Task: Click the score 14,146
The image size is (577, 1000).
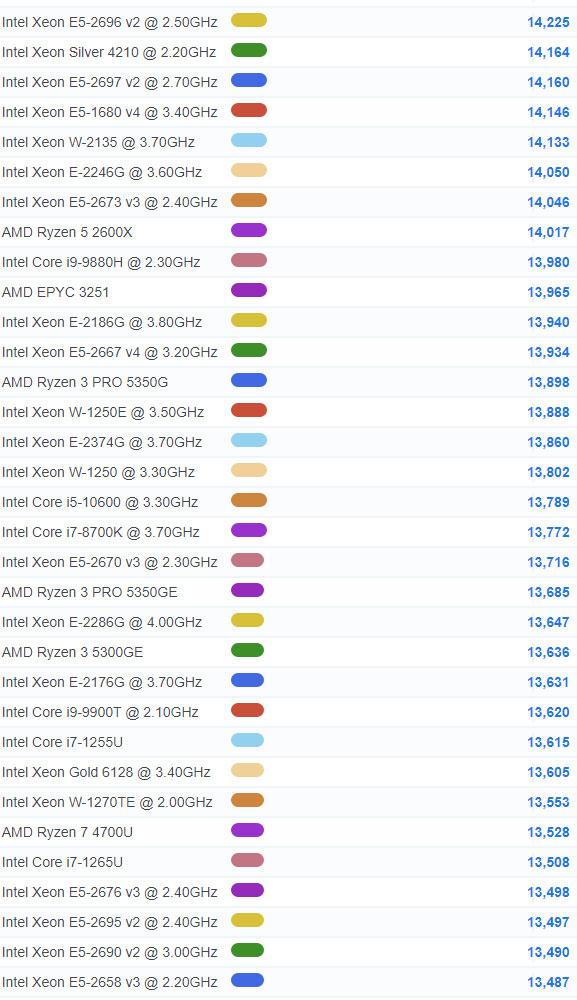Action: click(548, 112)
